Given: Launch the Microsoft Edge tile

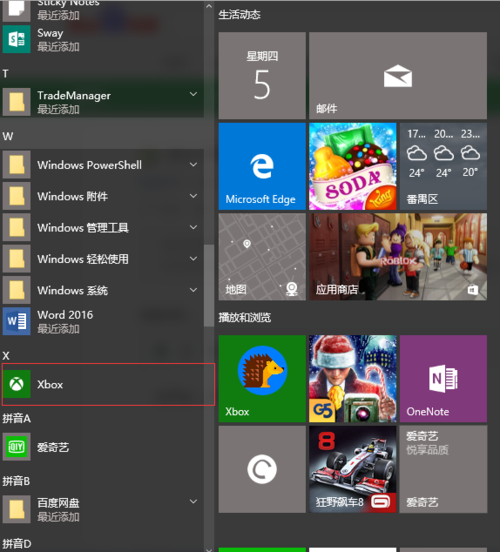Looking at the screenshot, I should tap(262, 166).
